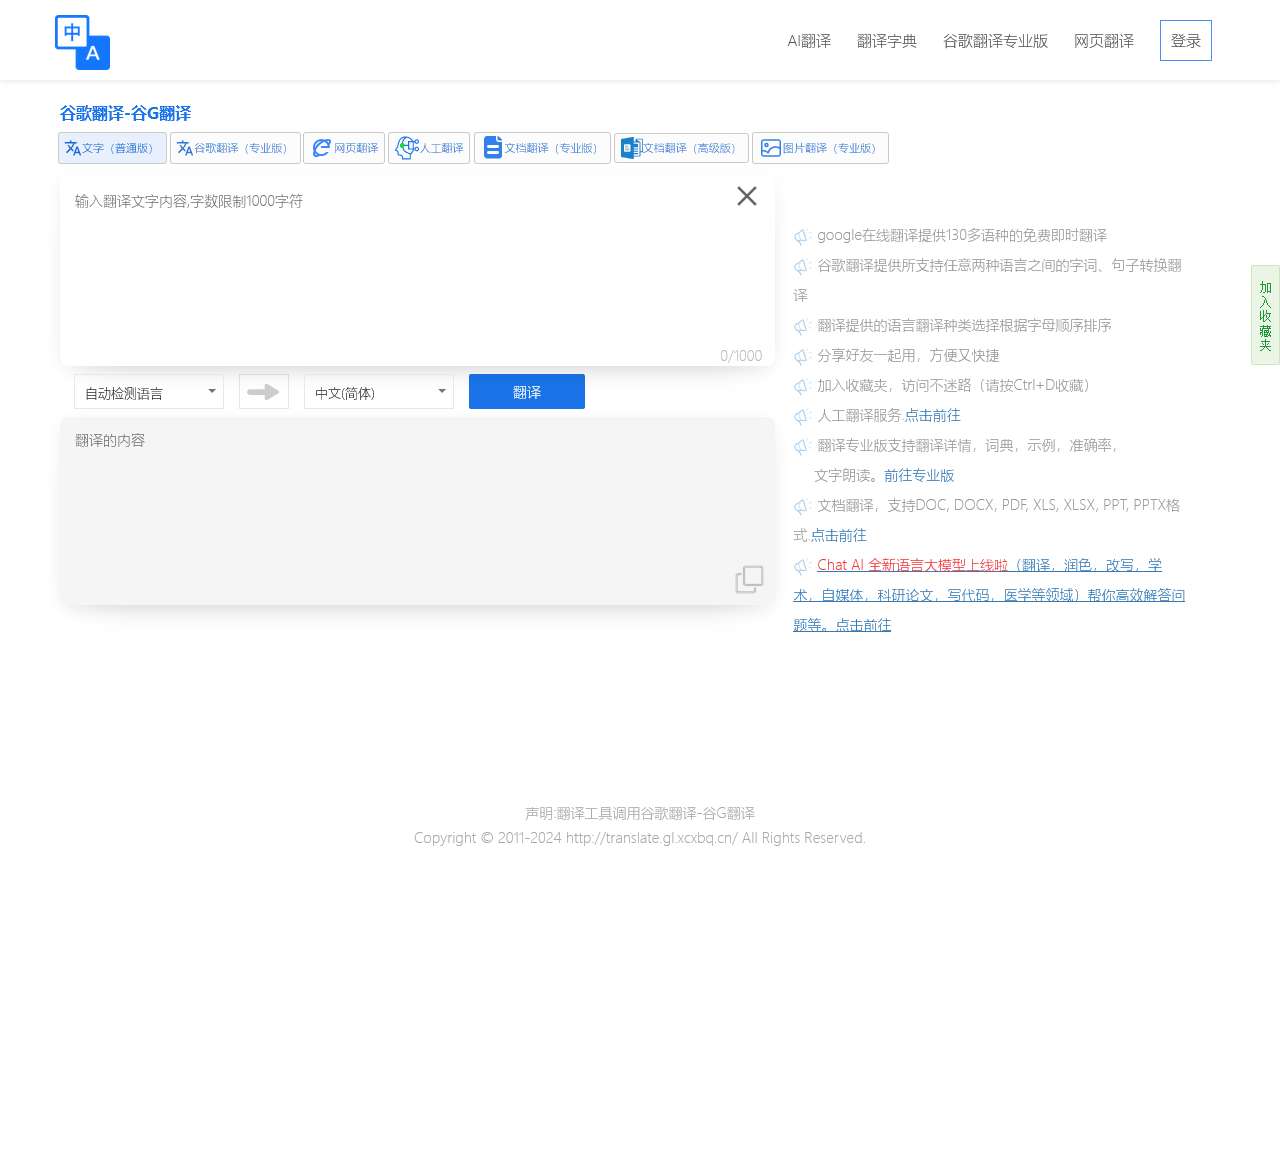The height and width of the screenshot is (1167, 1280).
Task: Click megaphone icon beside 分享好友一起用 line
Action: coord(802,356)
